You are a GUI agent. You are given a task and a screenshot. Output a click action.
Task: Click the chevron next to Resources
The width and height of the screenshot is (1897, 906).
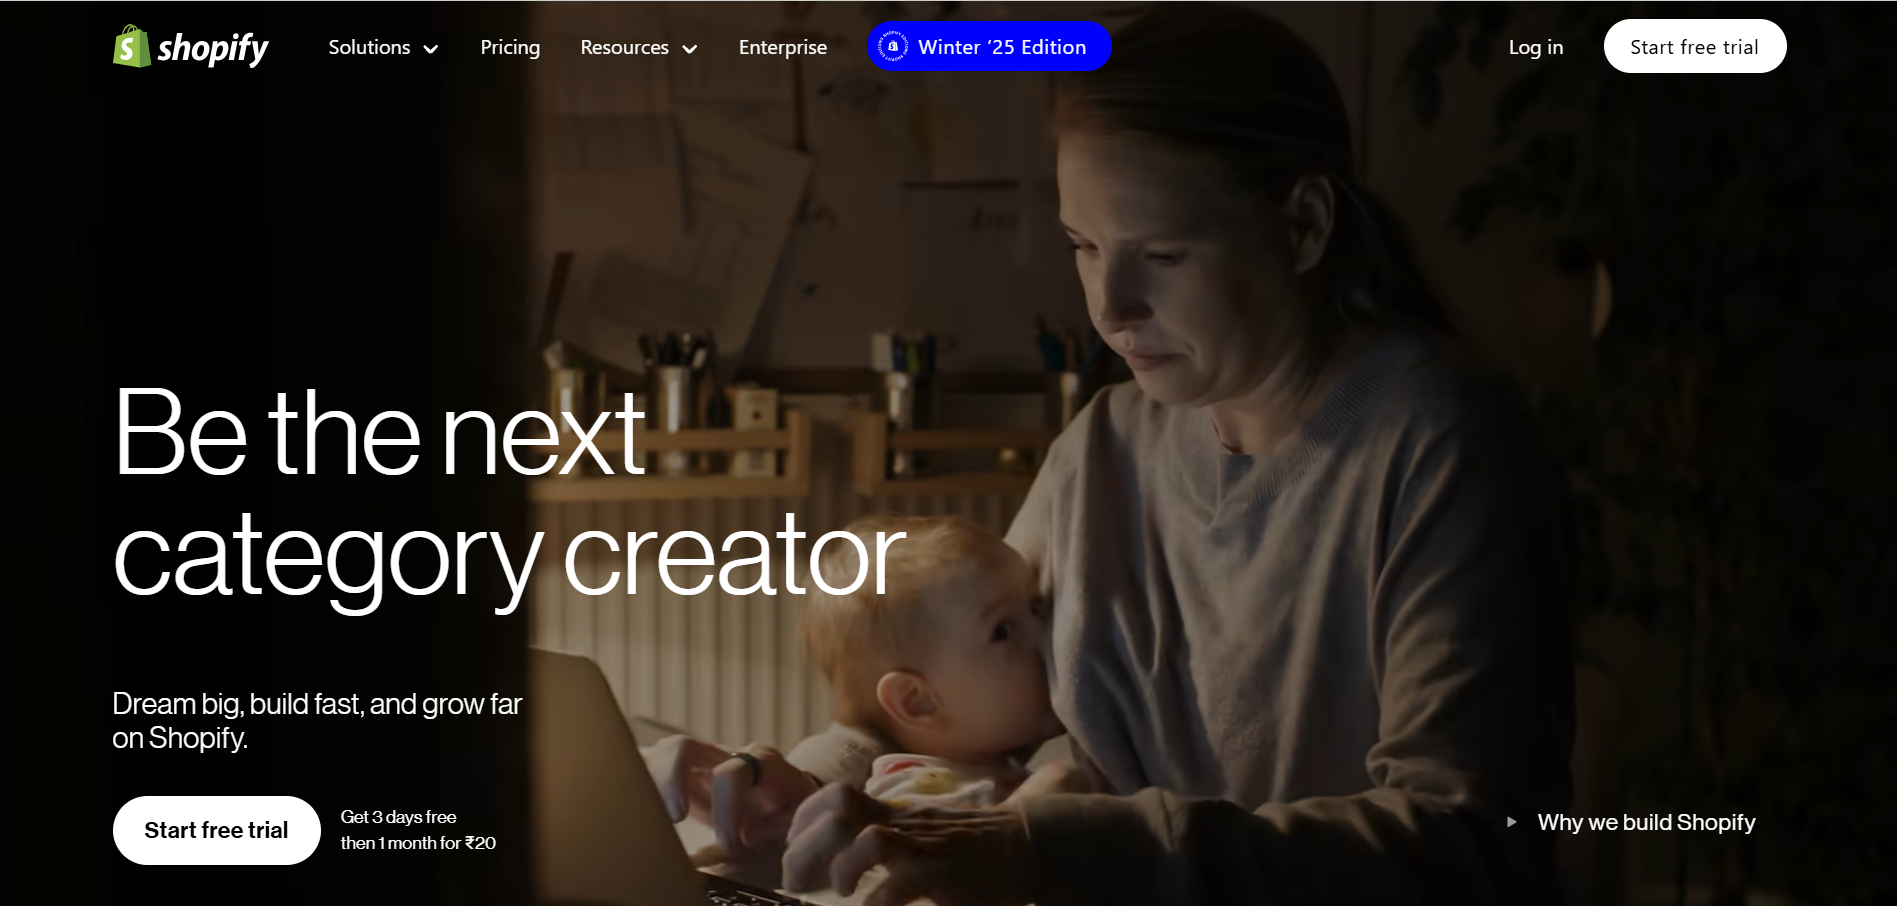(x=689, y=49)
